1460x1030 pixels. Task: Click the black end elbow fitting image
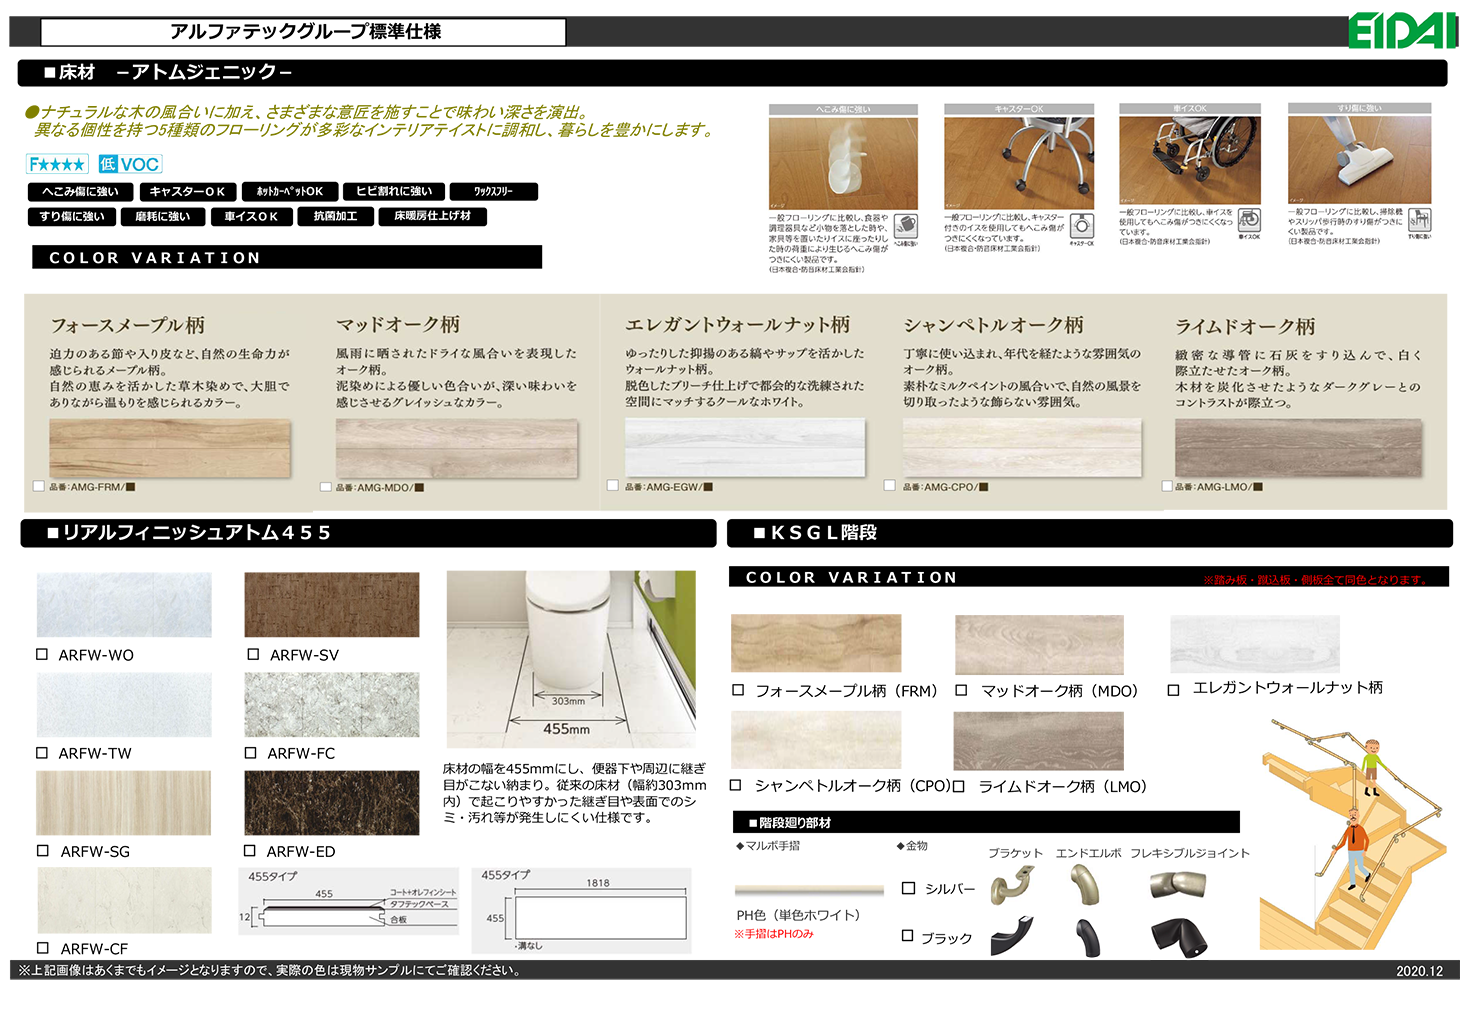click(1089, 938)
